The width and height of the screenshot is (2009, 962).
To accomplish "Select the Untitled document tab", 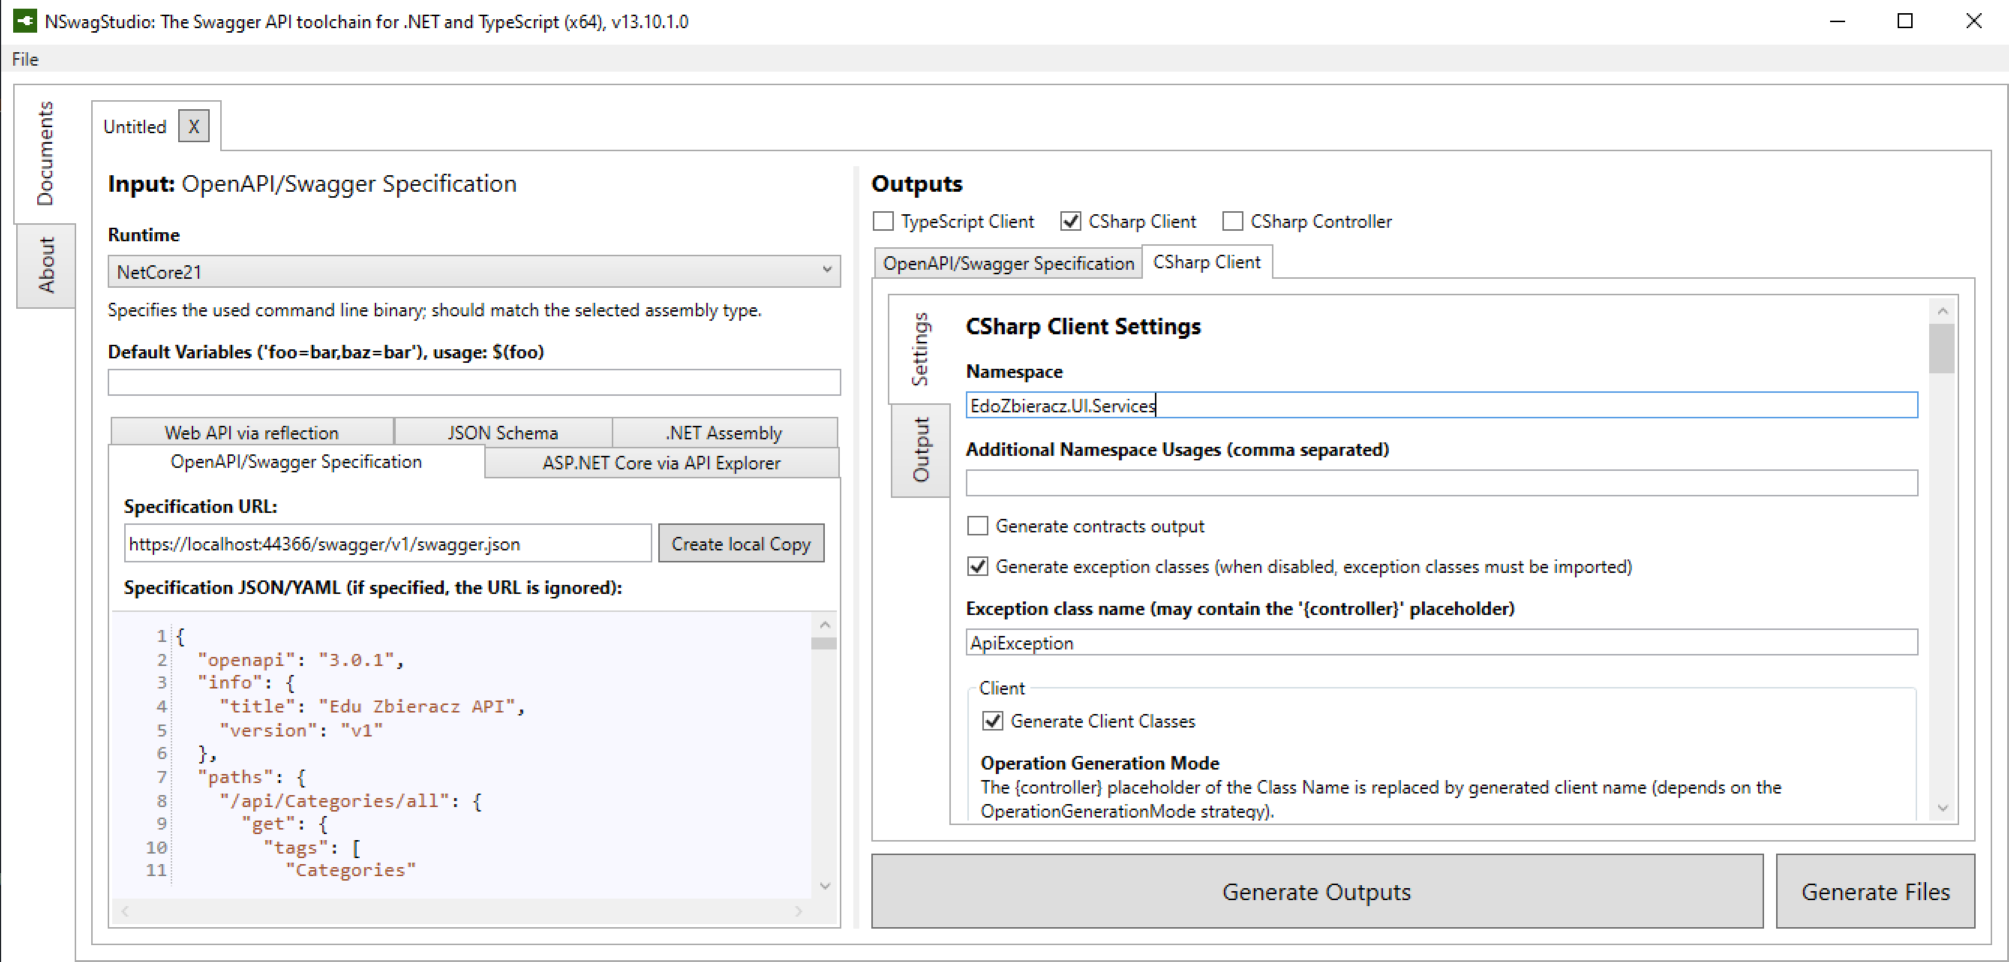I will pos(135,127).
